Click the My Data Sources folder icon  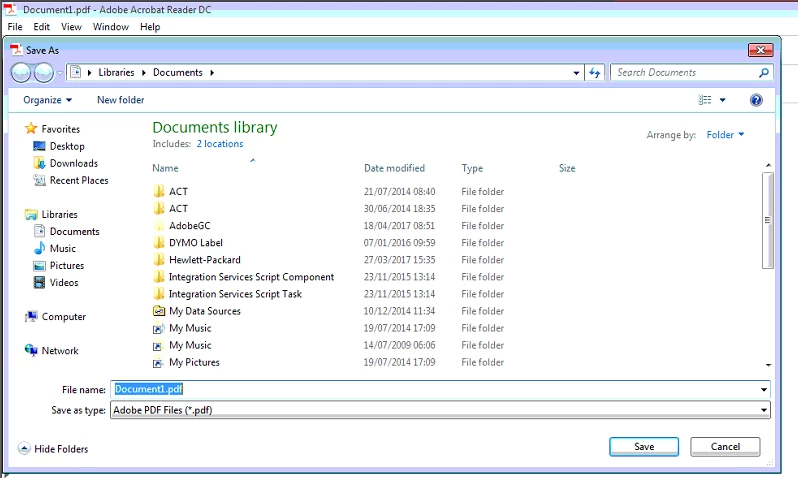tap(159, 311)
